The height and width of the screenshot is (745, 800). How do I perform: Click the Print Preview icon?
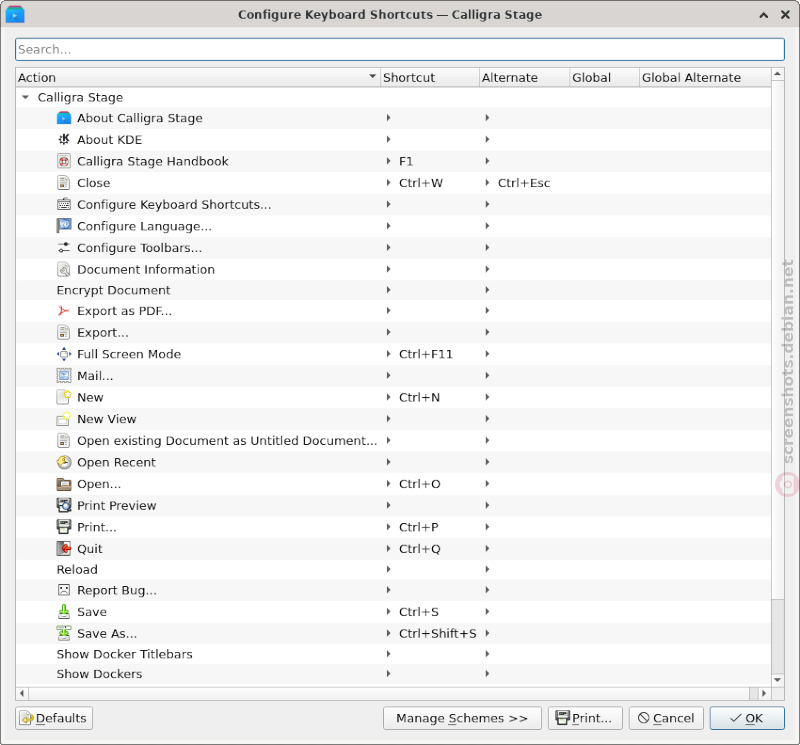tap(64, 505)
